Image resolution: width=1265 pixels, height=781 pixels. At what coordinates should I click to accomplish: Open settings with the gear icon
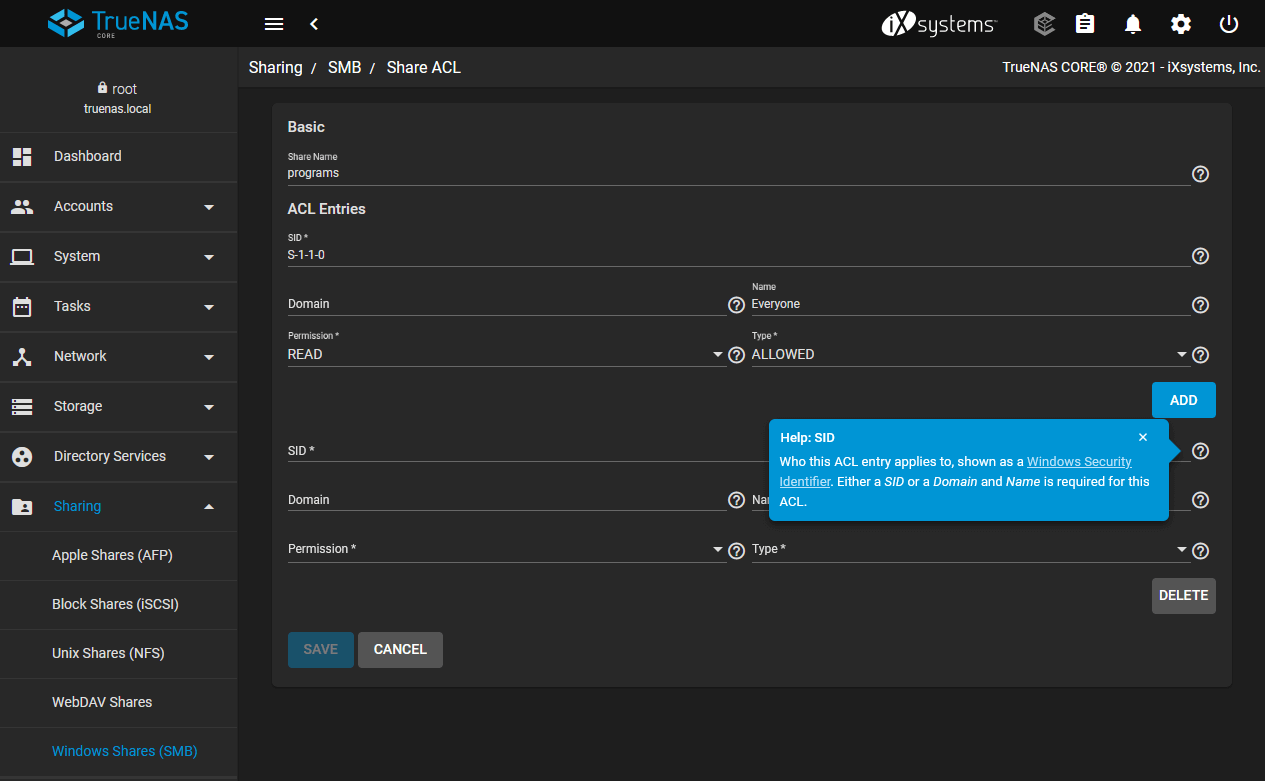point(1181,24)
